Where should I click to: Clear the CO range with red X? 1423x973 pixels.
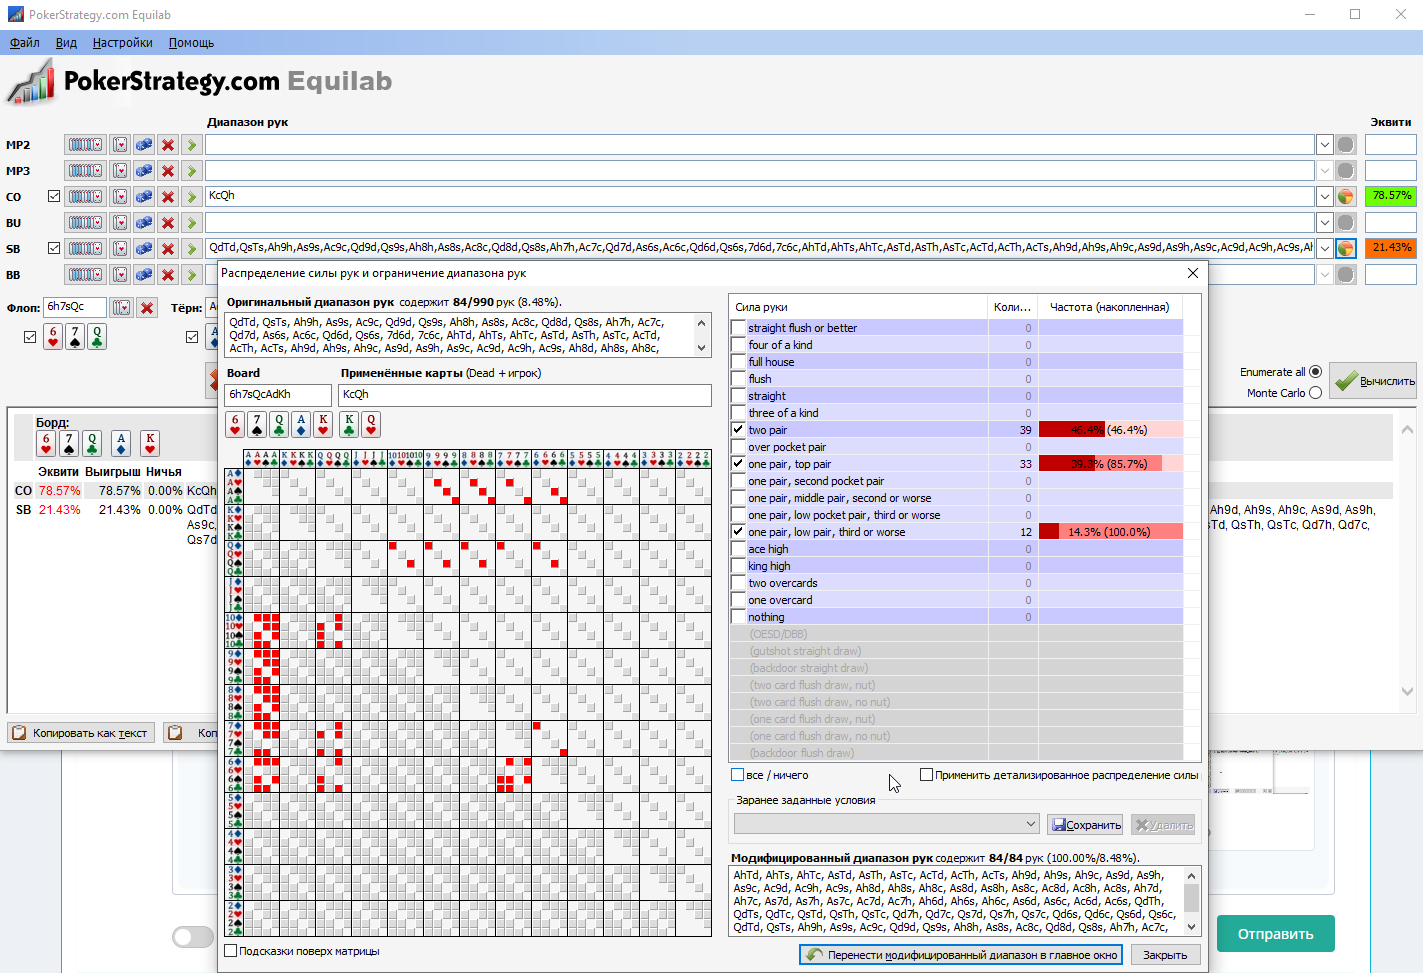coord(168,197)
